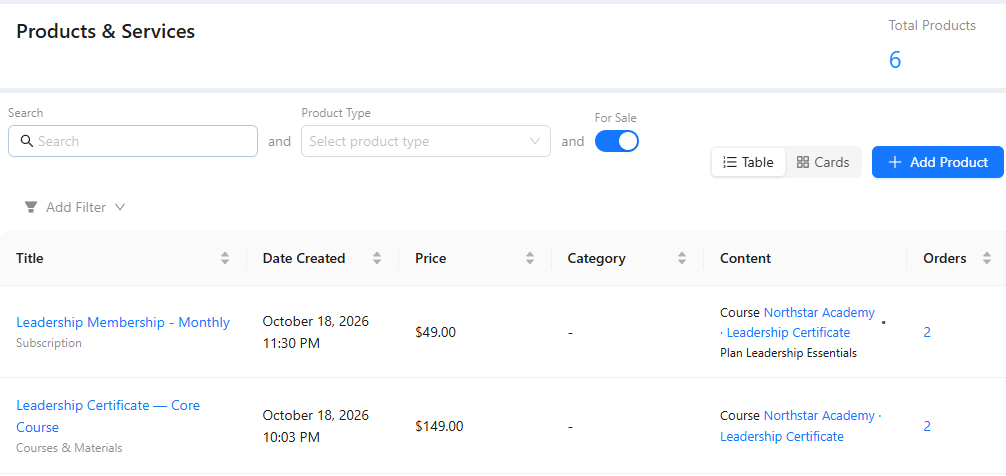Click October 18, 2026 10:03 PM date
The width and height of the screenshot is (1006, 476).
tap(316, 426)
